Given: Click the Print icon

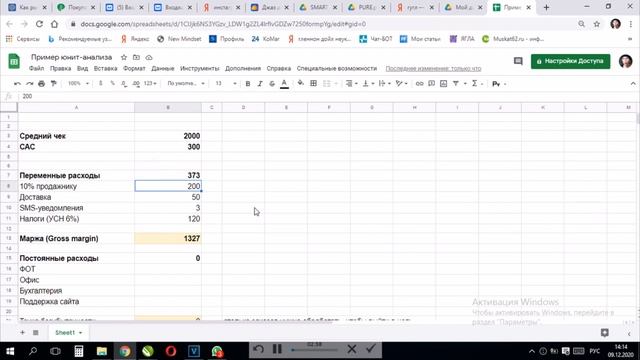Looking at the screenshot, I should tap(41, 83).
